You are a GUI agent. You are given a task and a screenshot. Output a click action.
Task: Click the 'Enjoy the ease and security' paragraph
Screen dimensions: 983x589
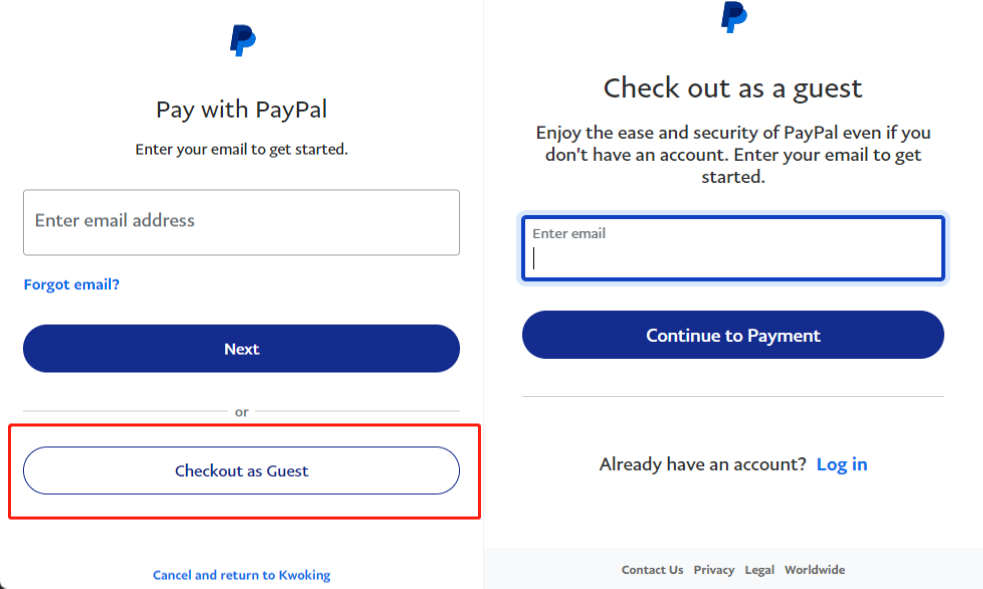pos(733,154)
